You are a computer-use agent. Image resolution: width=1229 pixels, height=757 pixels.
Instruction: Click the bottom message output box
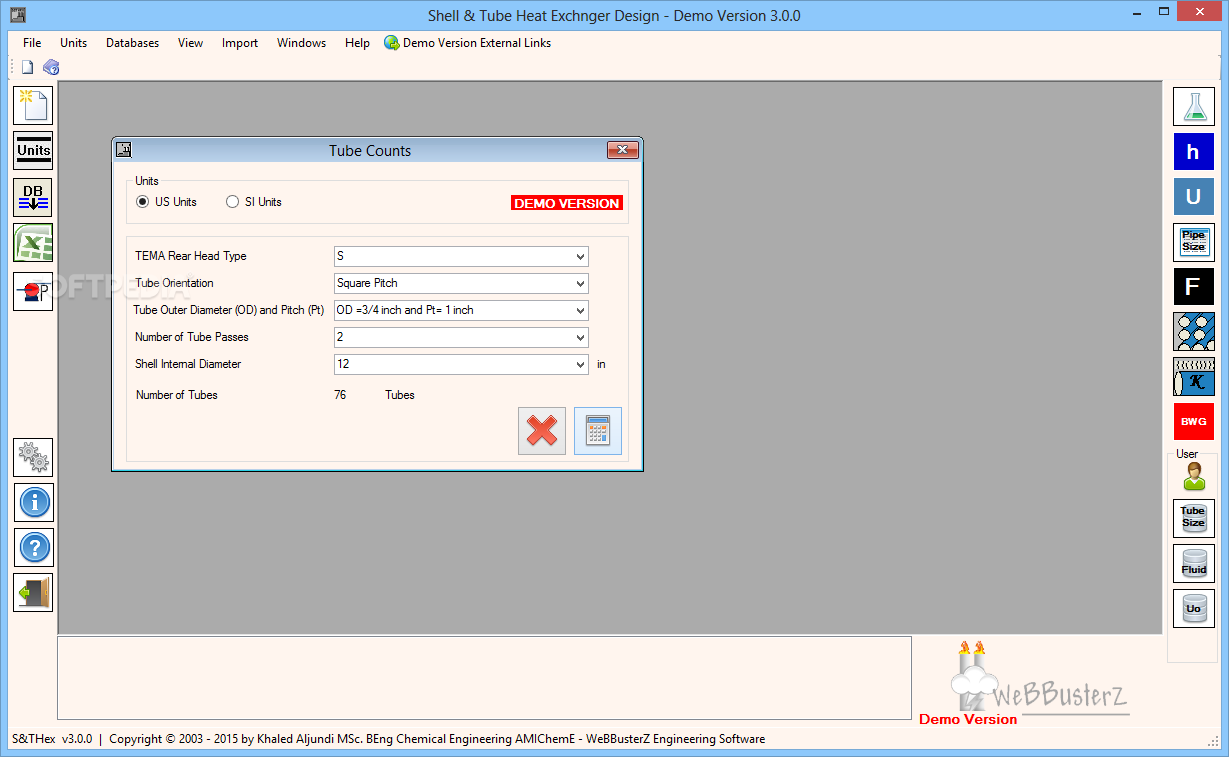pos(485,677)
